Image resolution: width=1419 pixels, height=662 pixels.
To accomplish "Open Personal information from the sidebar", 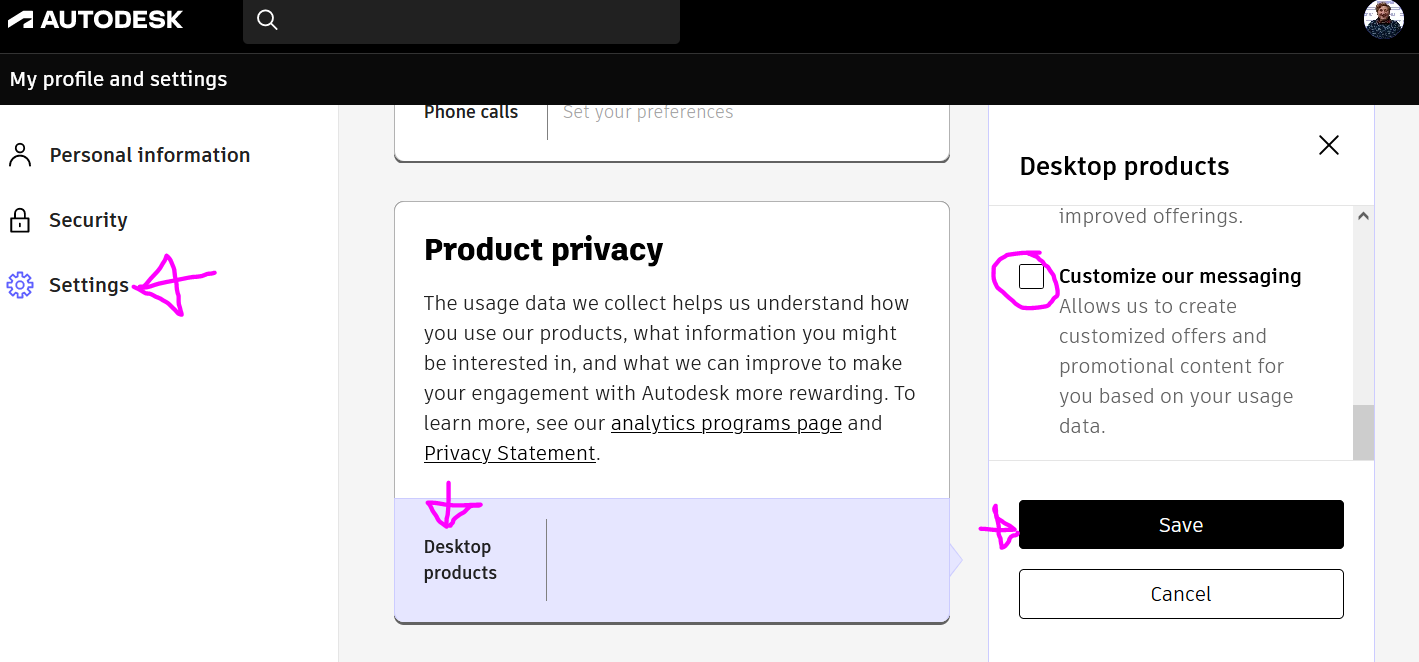I will [150, 154].
